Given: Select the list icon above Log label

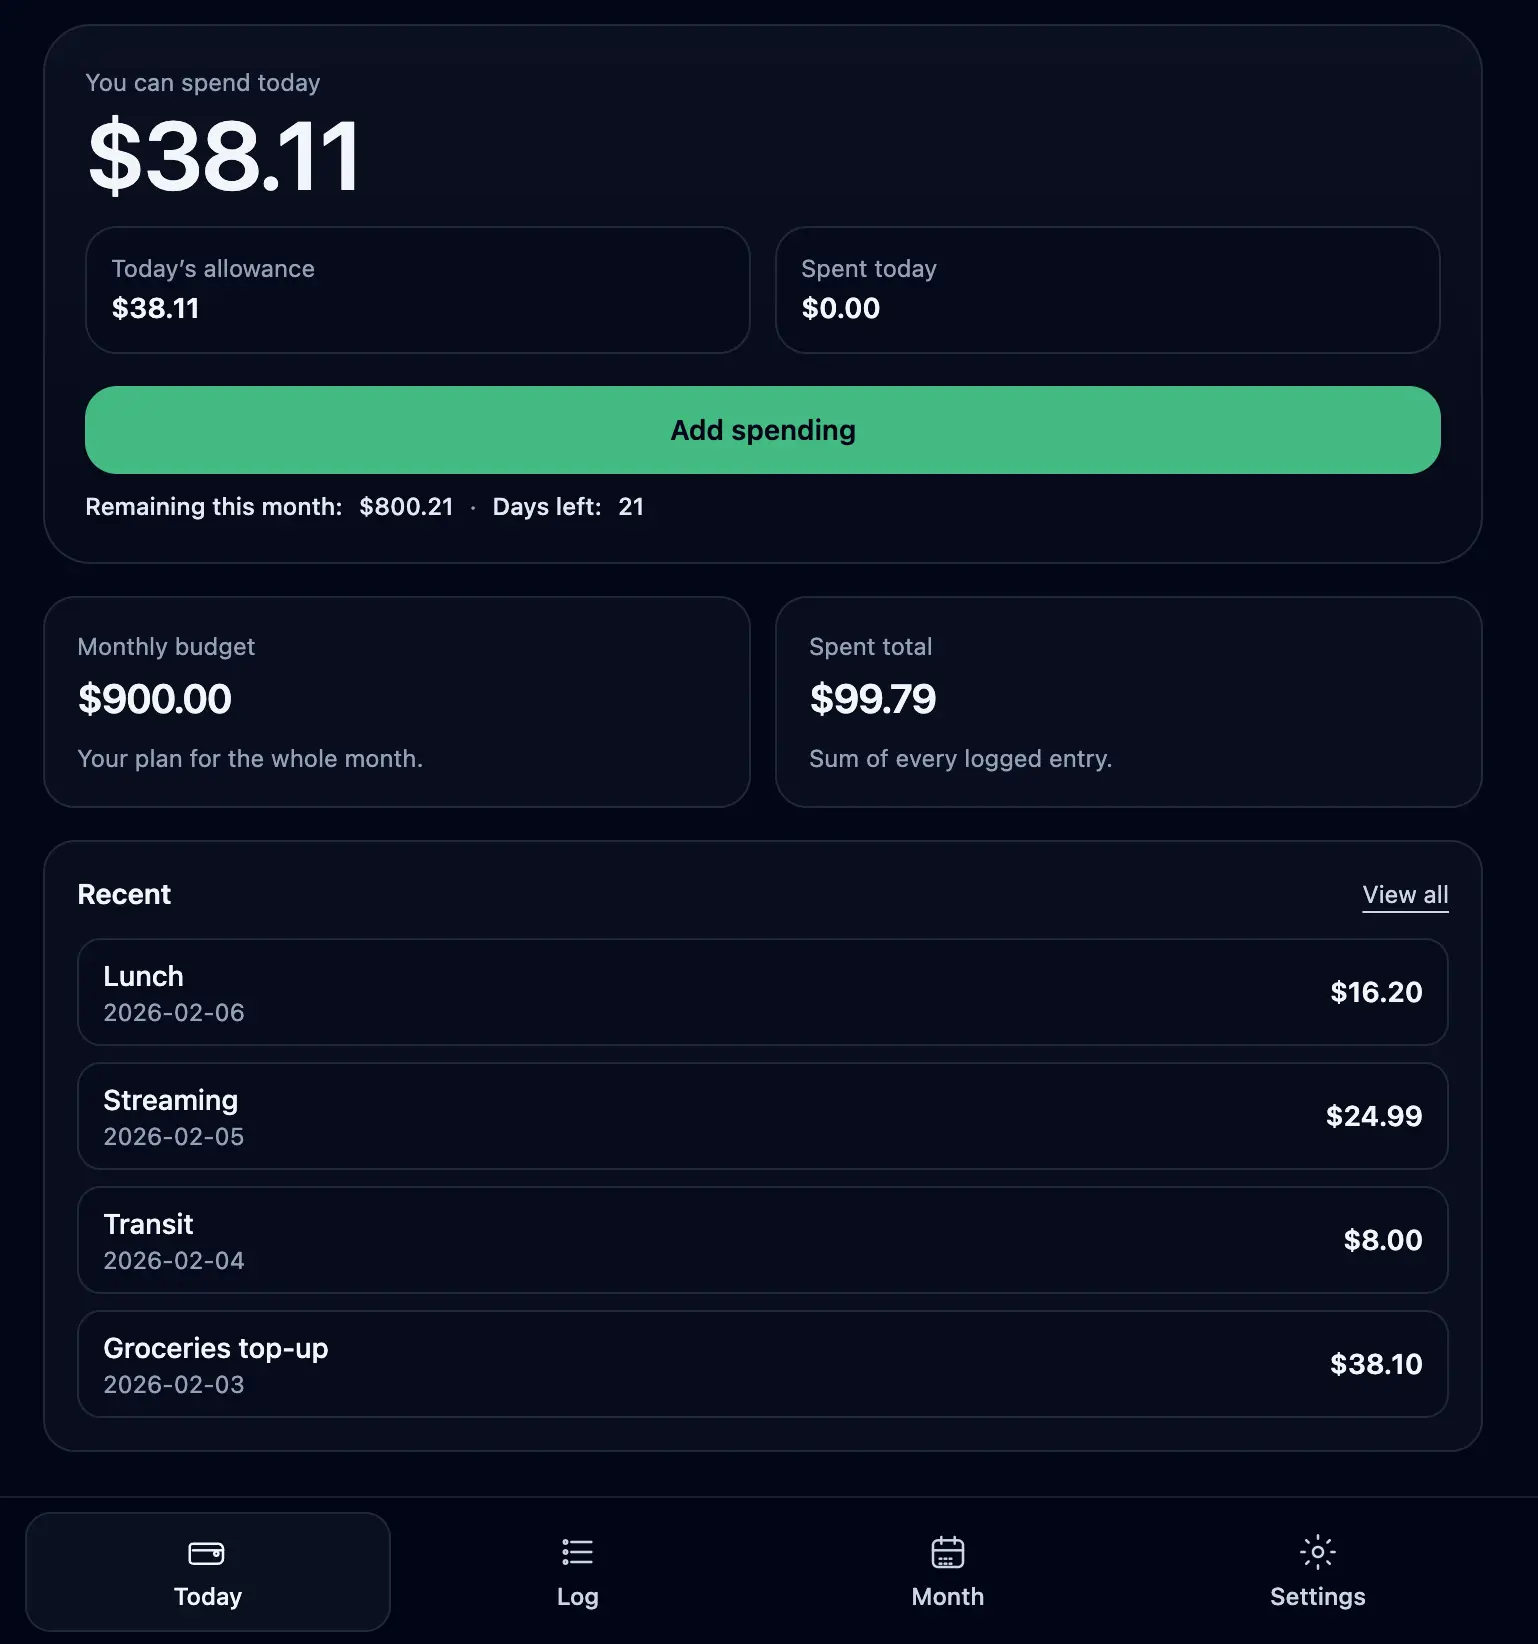Looking at the screenshot, I should [577, 1552].
